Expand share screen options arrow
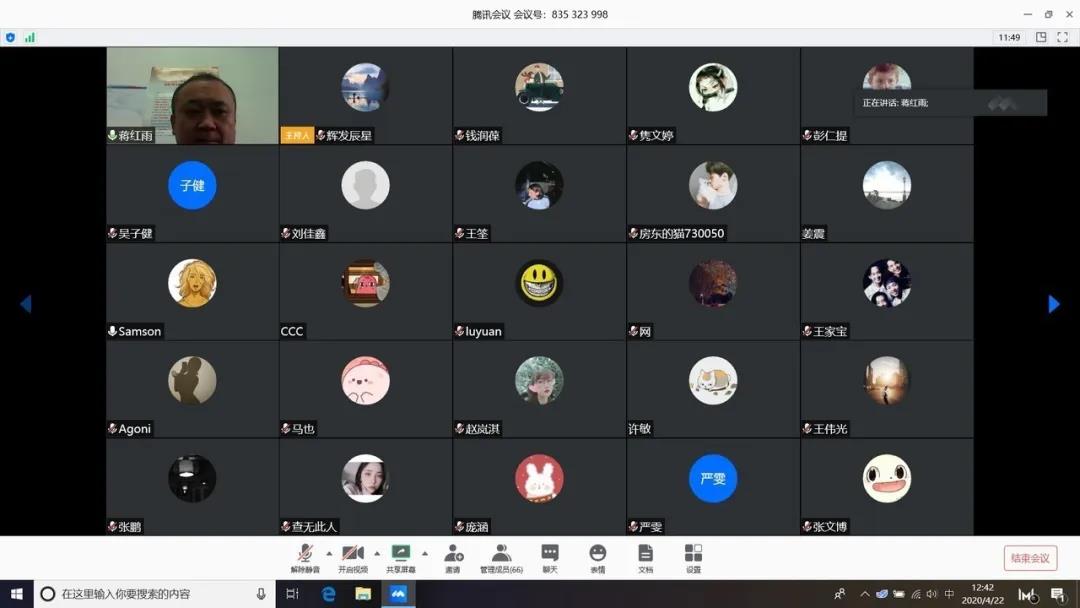This screenshot has width=1080, height=608. 425,553
